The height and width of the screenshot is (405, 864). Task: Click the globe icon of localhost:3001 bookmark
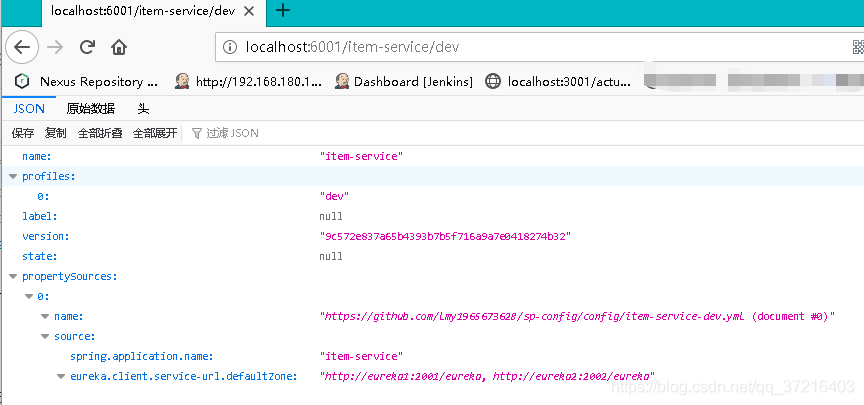tap(493, 82)
